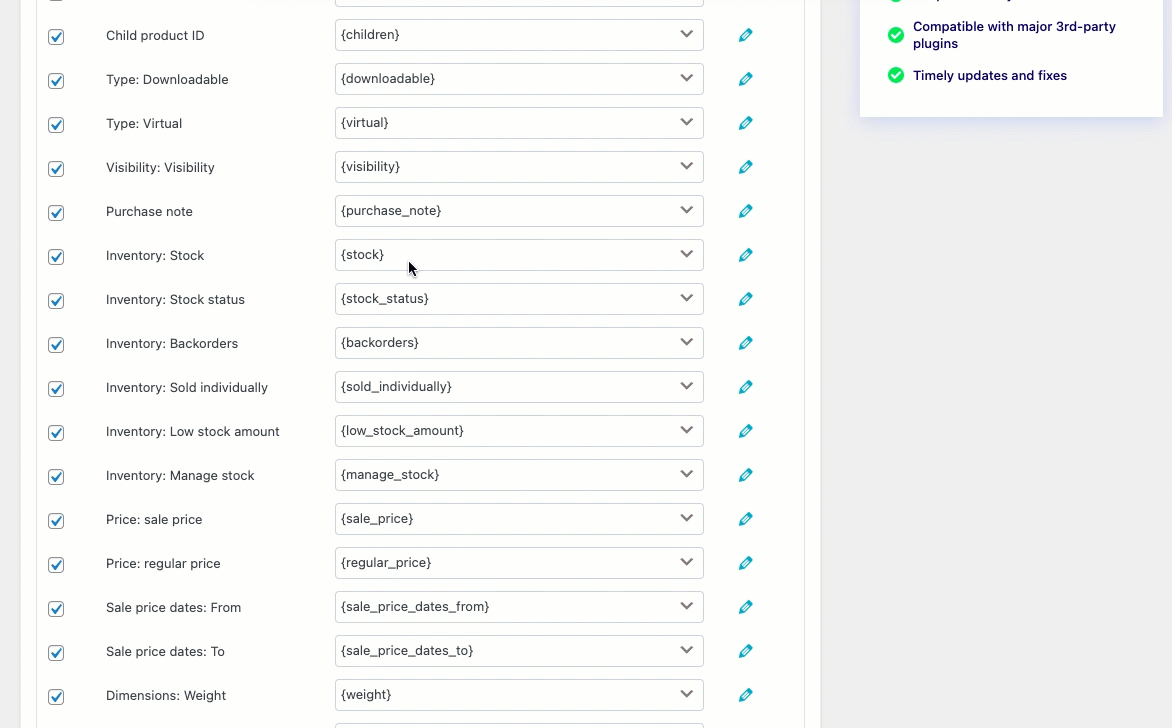
Task: Click pencil icon next to Price: sale price
Action: 745,519
